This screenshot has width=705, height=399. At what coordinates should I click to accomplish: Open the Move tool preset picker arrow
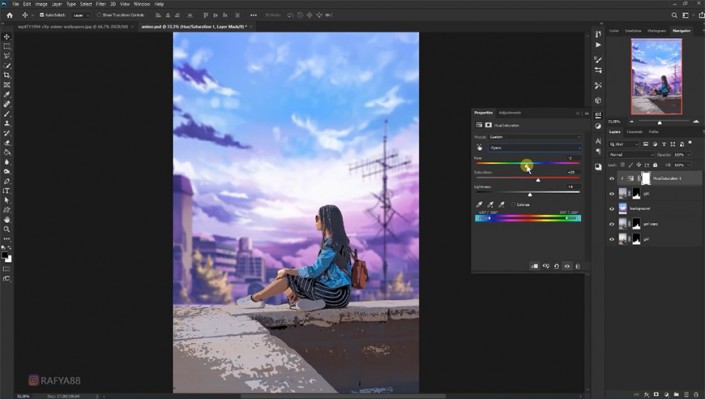pyautogui.click(x=32, y=15)
